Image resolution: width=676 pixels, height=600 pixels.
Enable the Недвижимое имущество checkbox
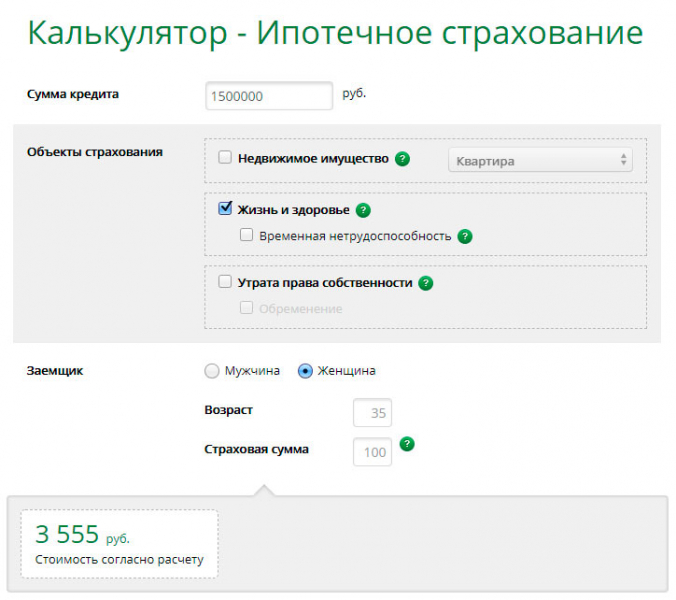click(225, 158)
